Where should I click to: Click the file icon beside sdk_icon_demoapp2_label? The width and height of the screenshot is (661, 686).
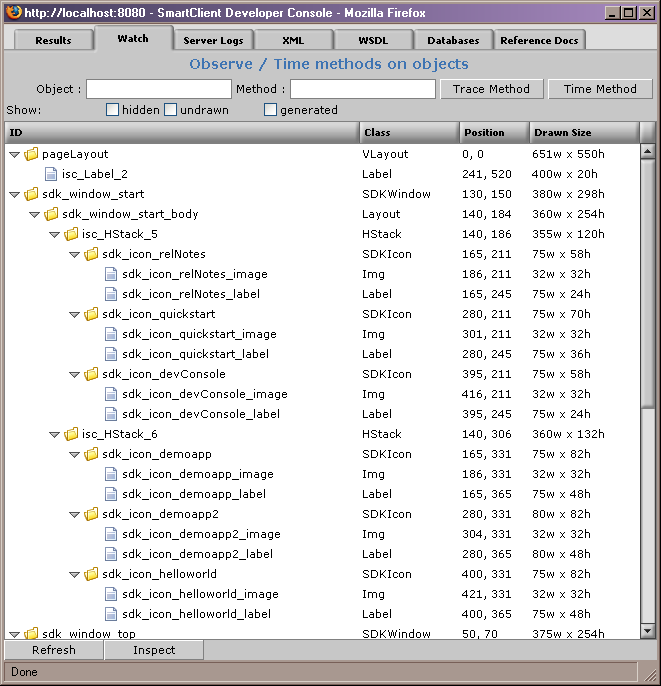(111, 554)
